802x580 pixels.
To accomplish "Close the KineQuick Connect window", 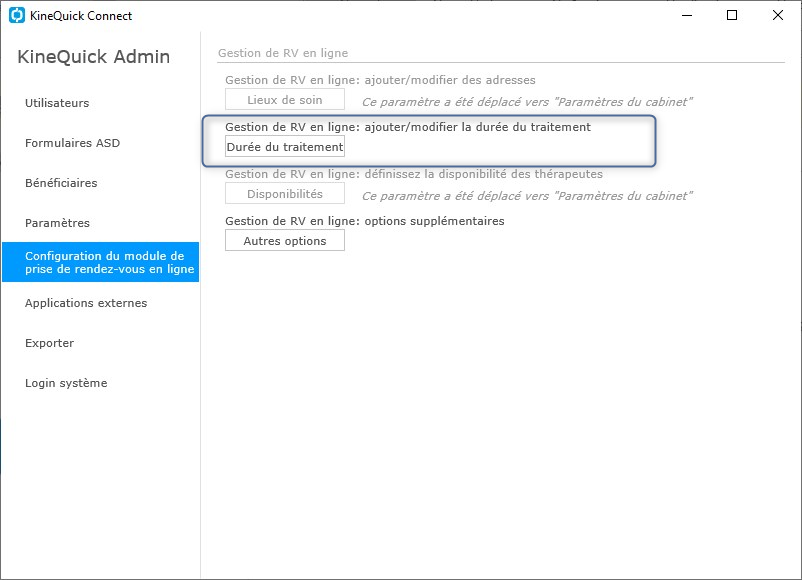I will click(x=777, y=15).
